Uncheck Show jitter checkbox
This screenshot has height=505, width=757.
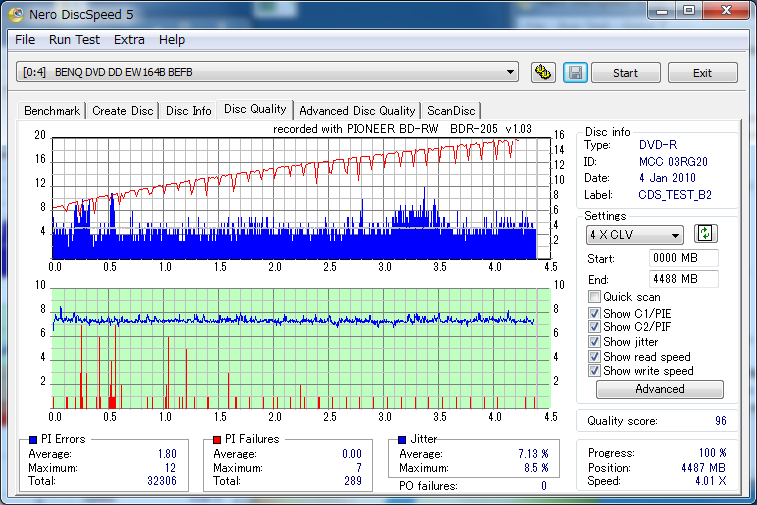[x=594, y=342]
